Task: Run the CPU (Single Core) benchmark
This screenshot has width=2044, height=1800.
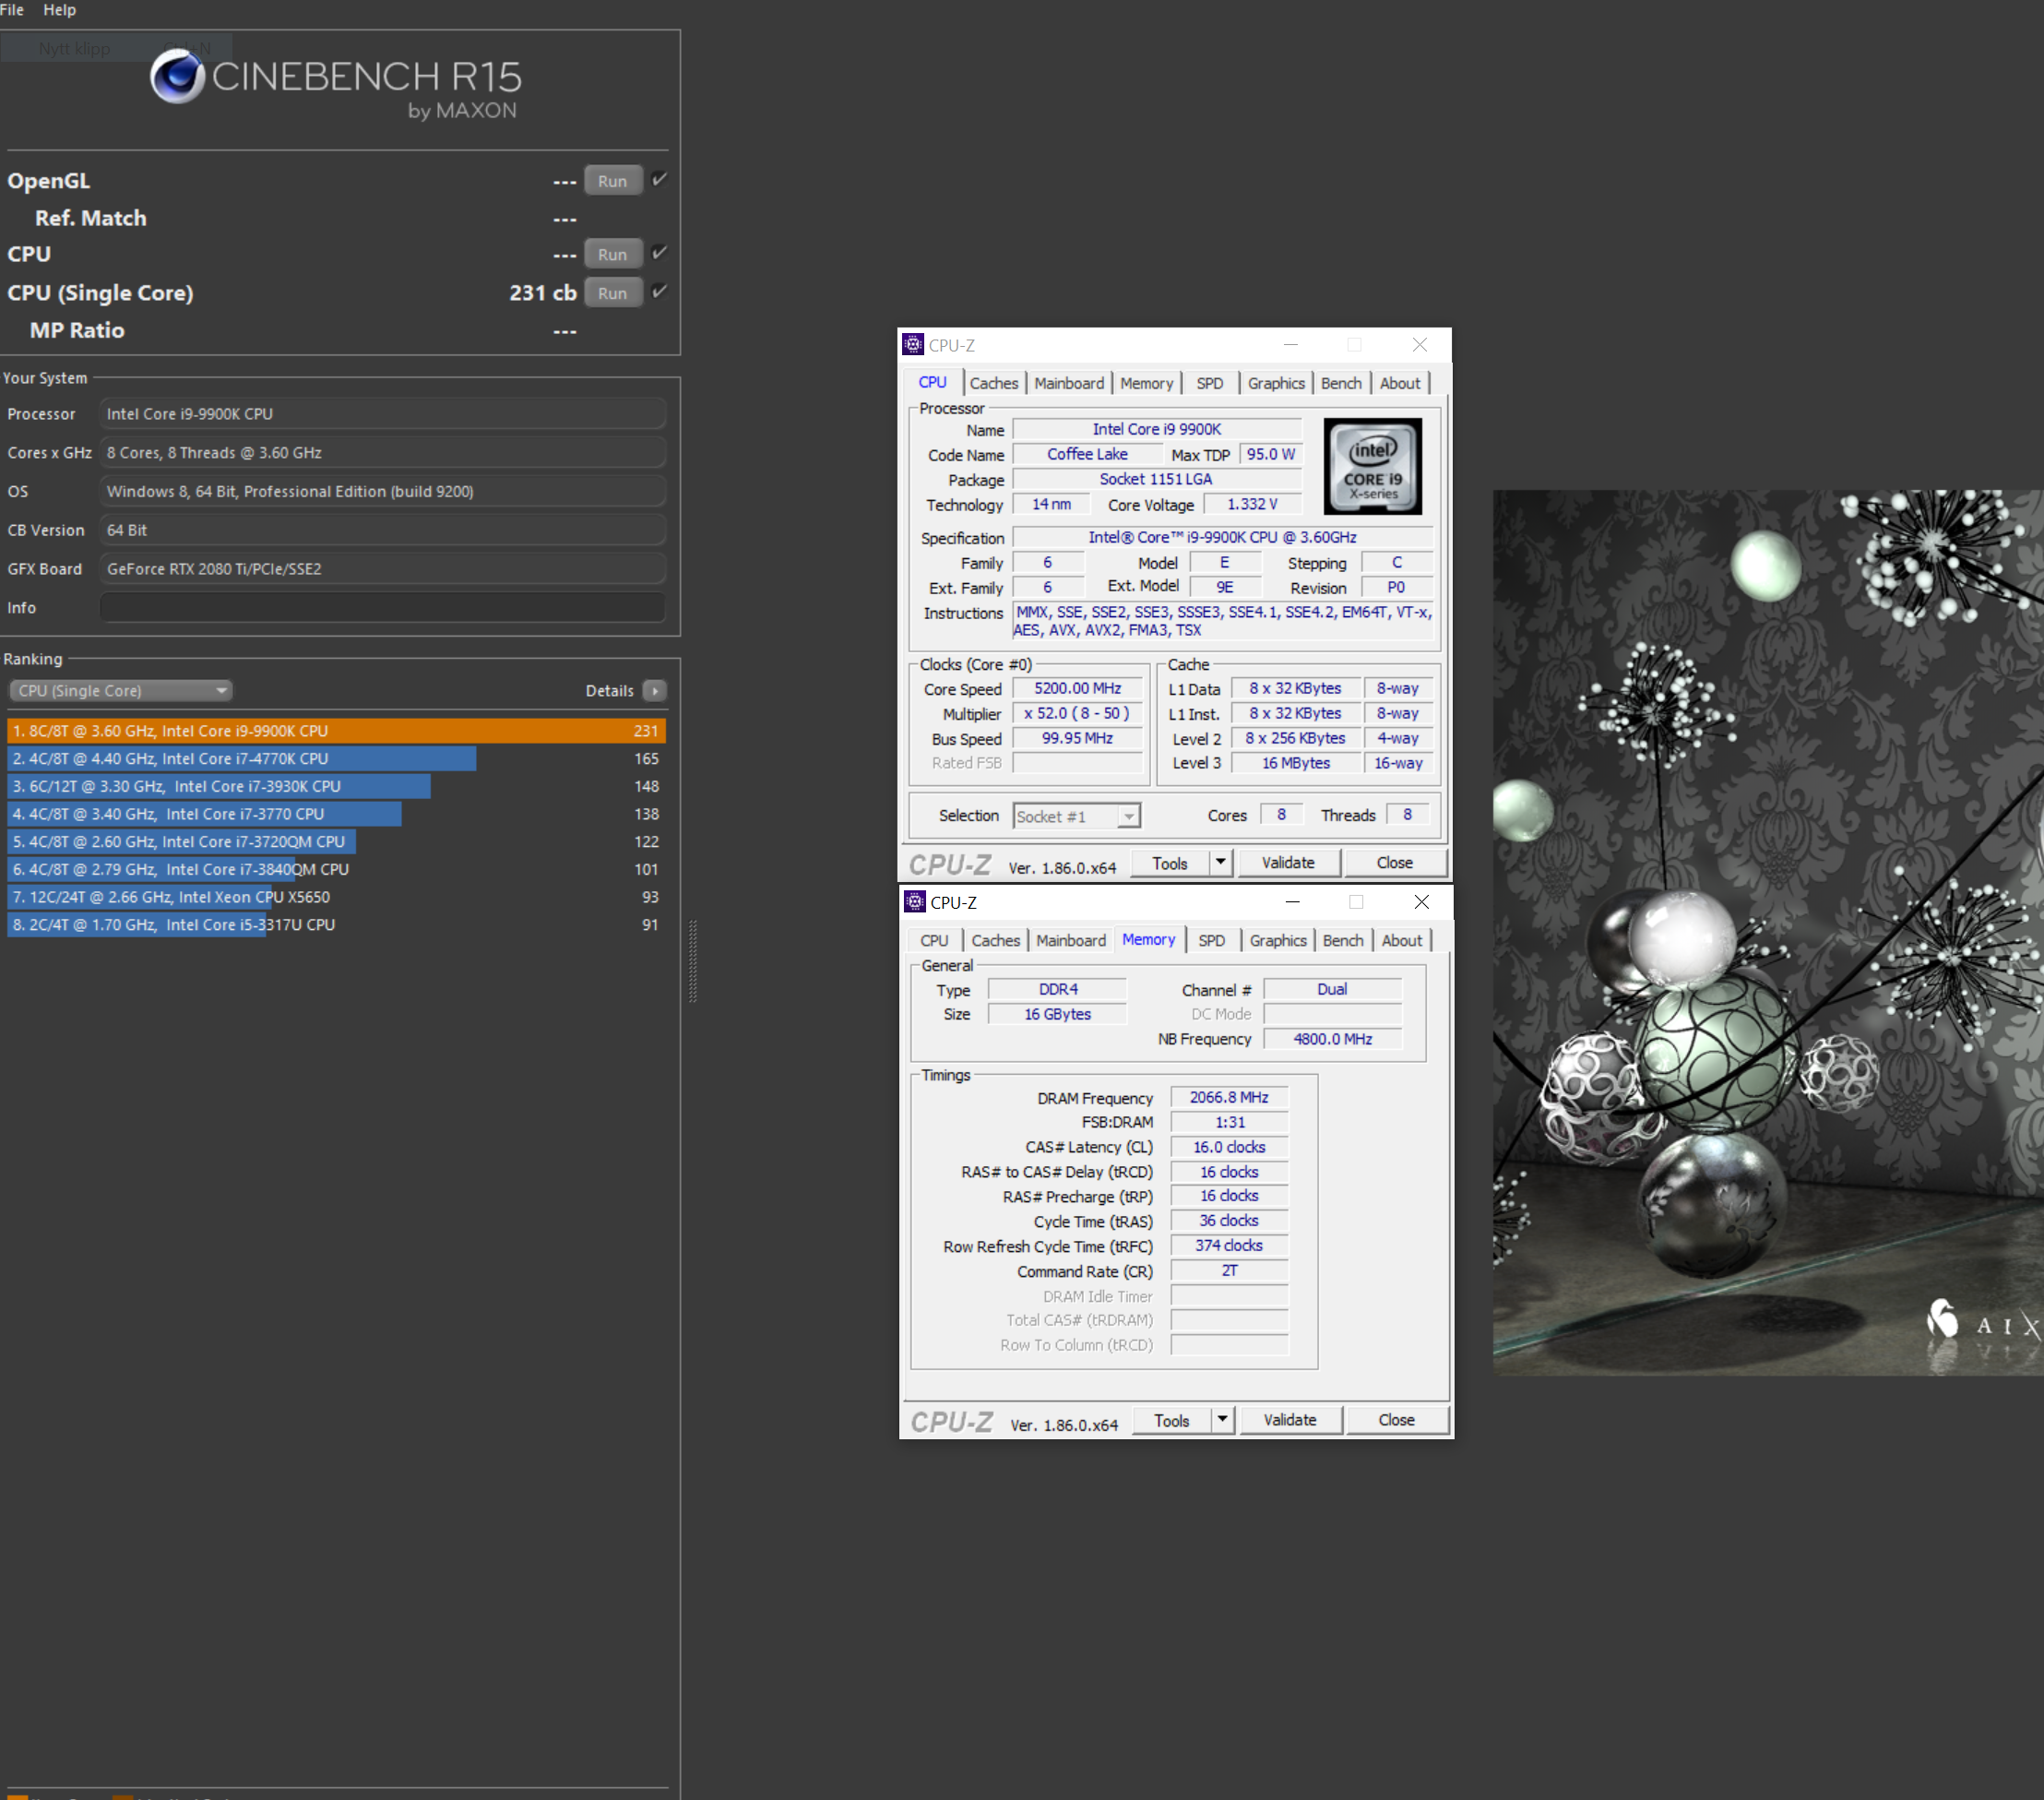Action: (x=612, y=293)
